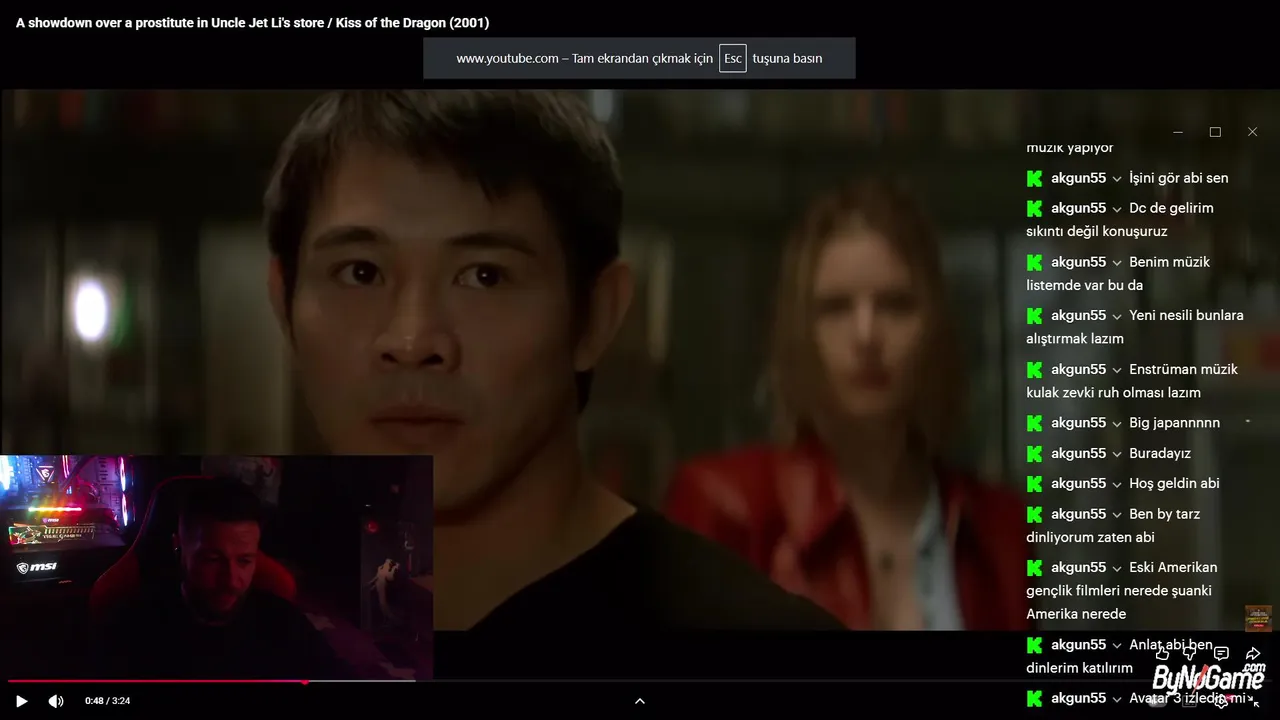The width and height of the screenshot is (1280, 720).
Task: Click Kick badge beside 'Yeni nesili bunlara'
Action: click(1035, 315)
